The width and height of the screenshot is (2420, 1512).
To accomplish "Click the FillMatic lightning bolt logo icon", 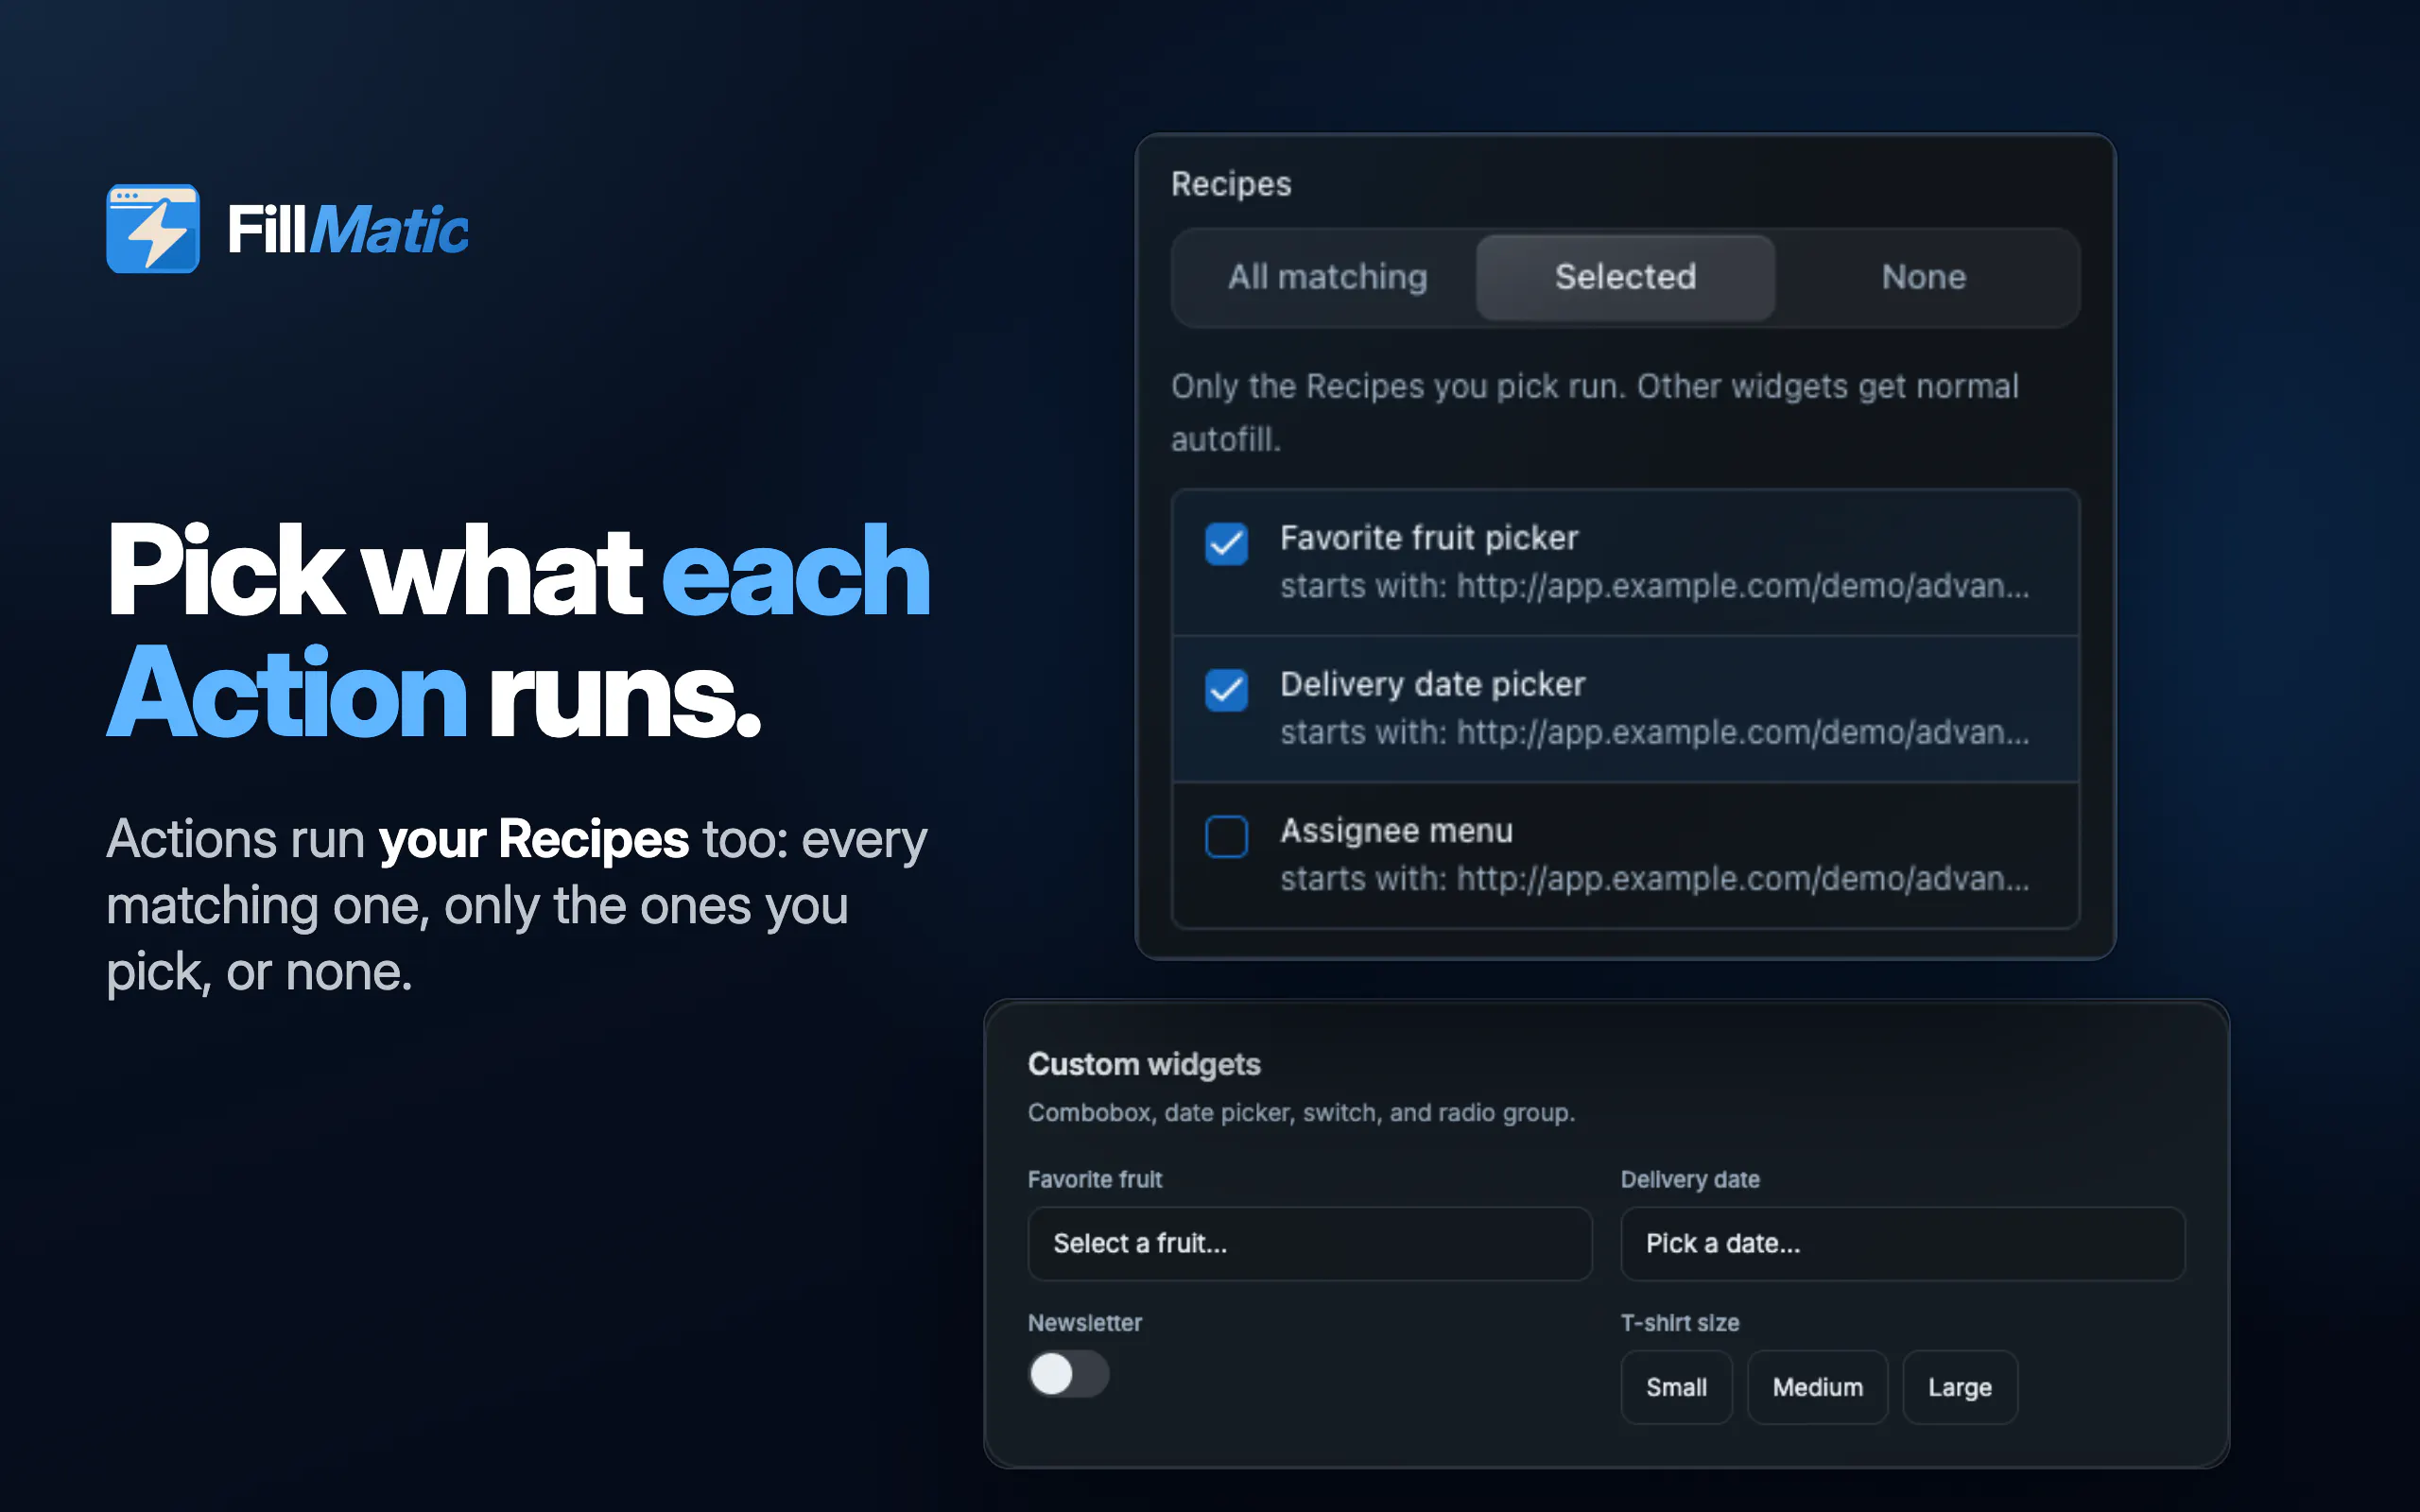I will [153, 229].
